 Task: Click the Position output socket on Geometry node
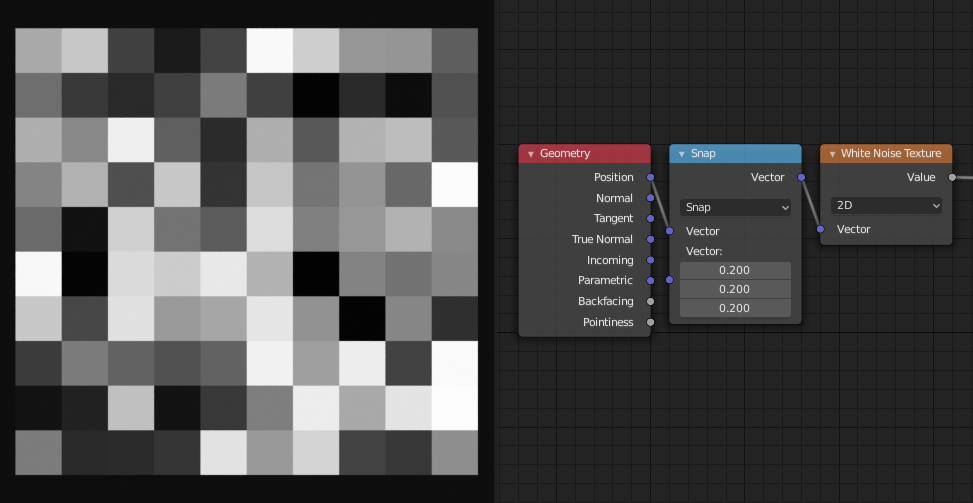pos(651,177)
